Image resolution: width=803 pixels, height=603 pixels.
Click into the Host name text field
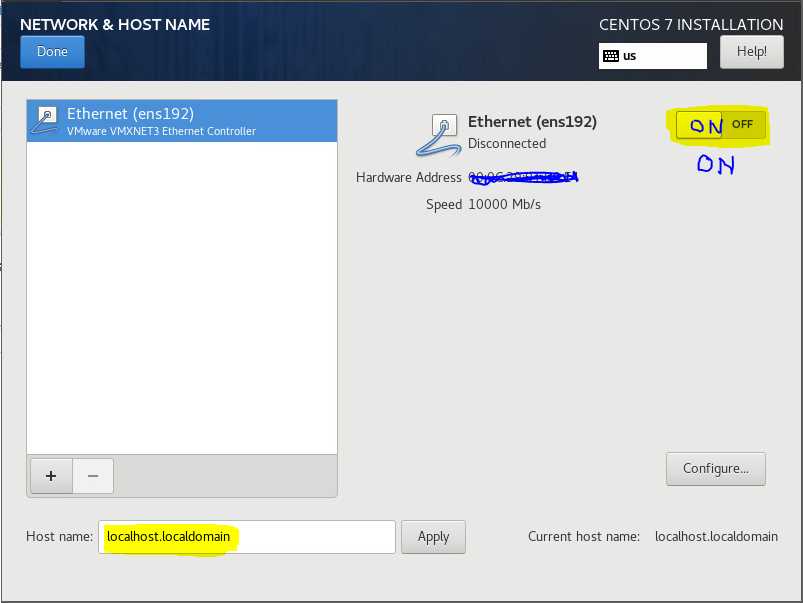(x=300, y=537)
